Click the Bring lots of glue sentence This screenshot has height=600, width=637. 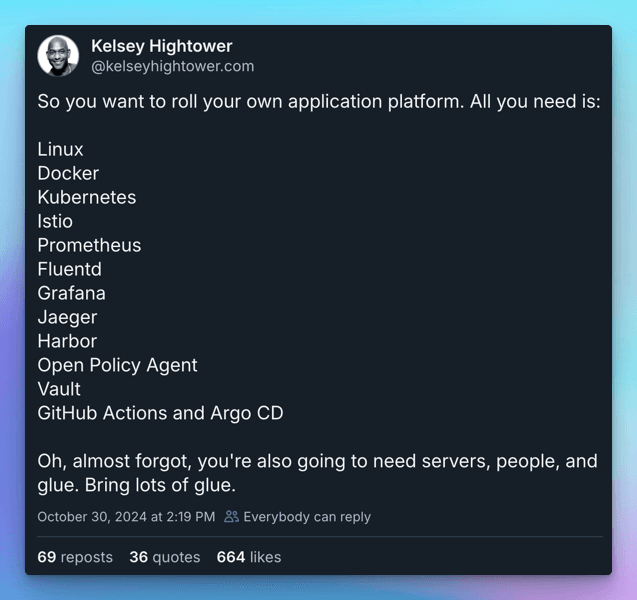click(160, 485)
